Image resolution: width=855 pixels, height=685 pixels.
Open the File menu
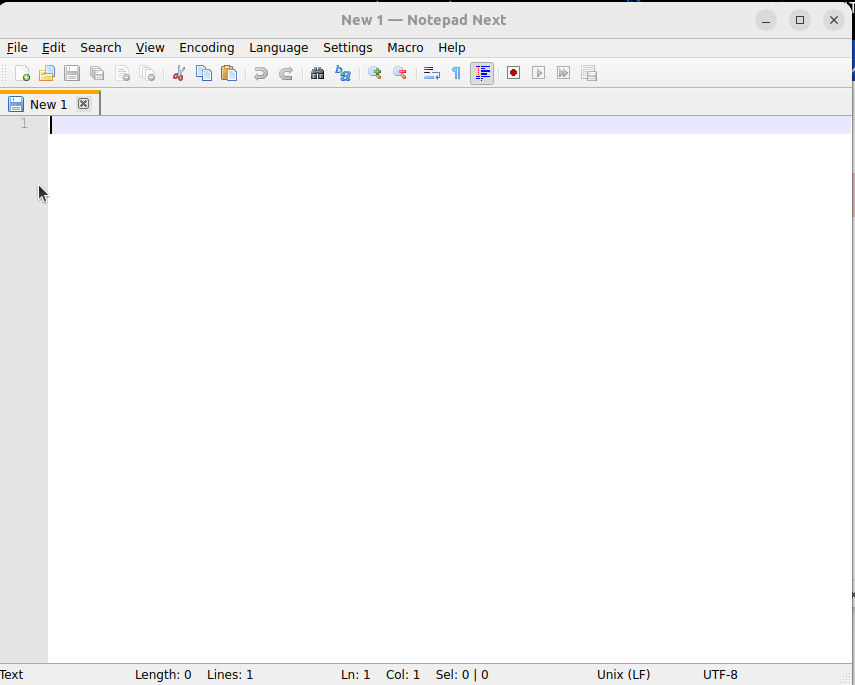(17, 48)
